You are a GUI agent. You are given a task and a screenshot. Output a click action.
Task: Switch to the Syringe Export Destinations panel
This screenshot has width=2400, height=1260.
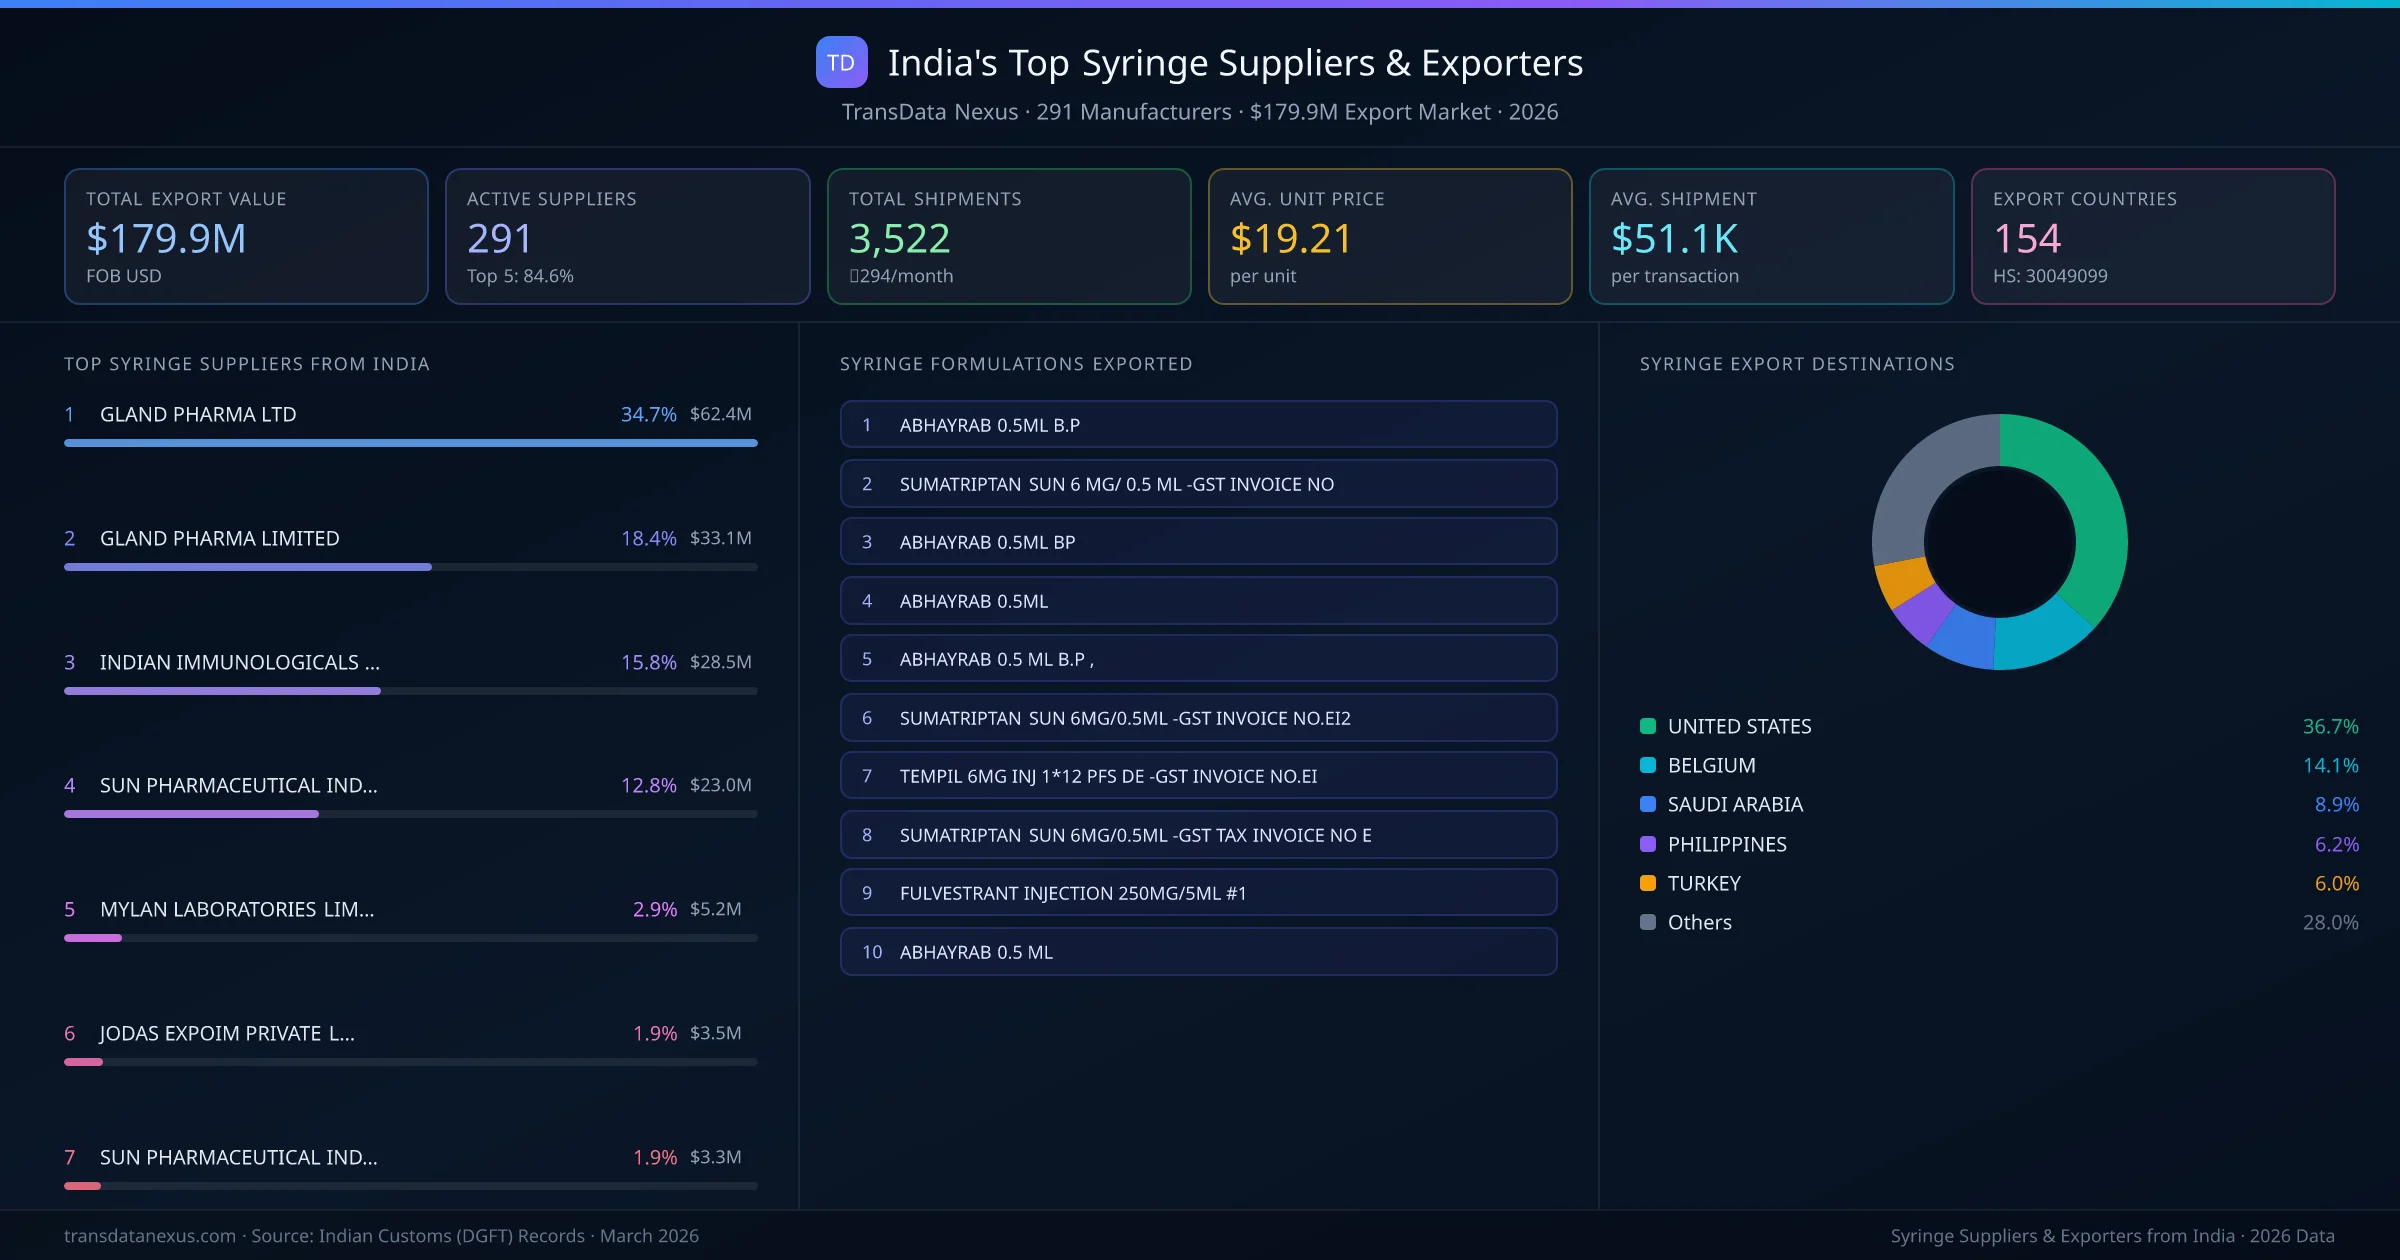1797,364
